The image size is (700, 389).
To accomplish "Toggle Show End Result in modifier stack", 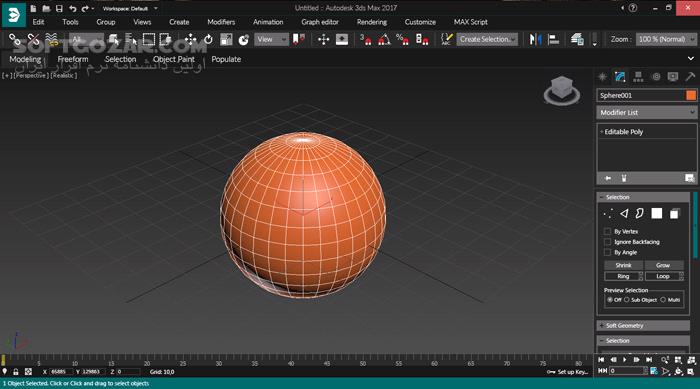I will 624,178.
